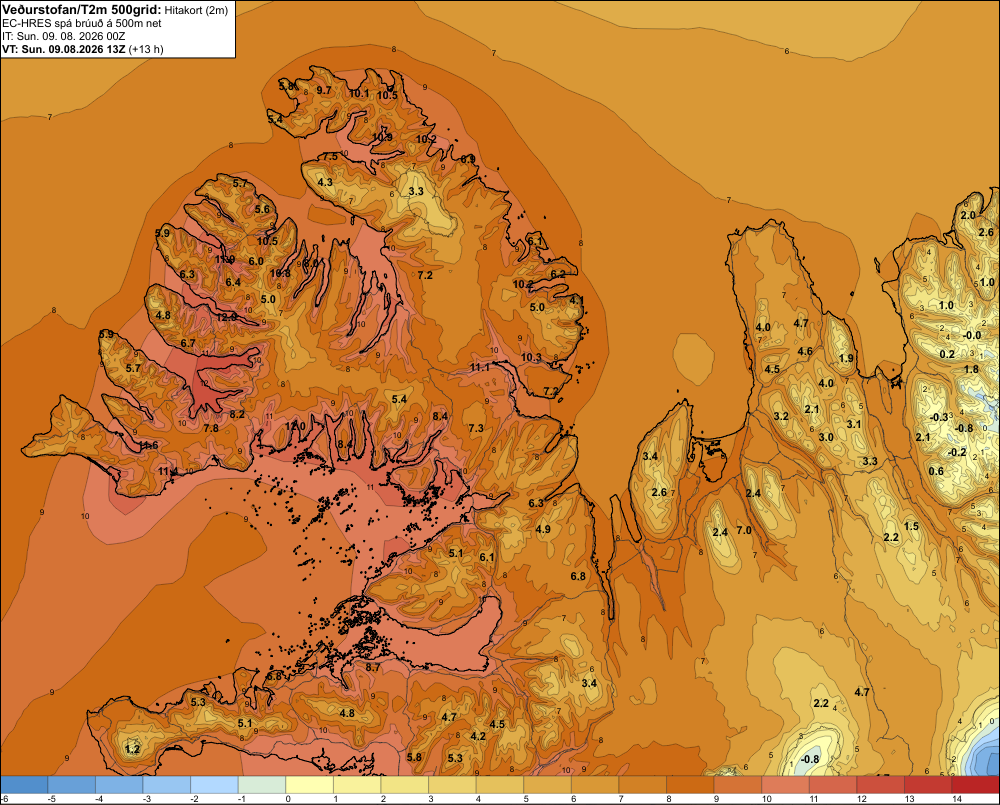1000x805 pixels.
Task: Click the -0.2 temperature value on map
Action: (957, 452)
